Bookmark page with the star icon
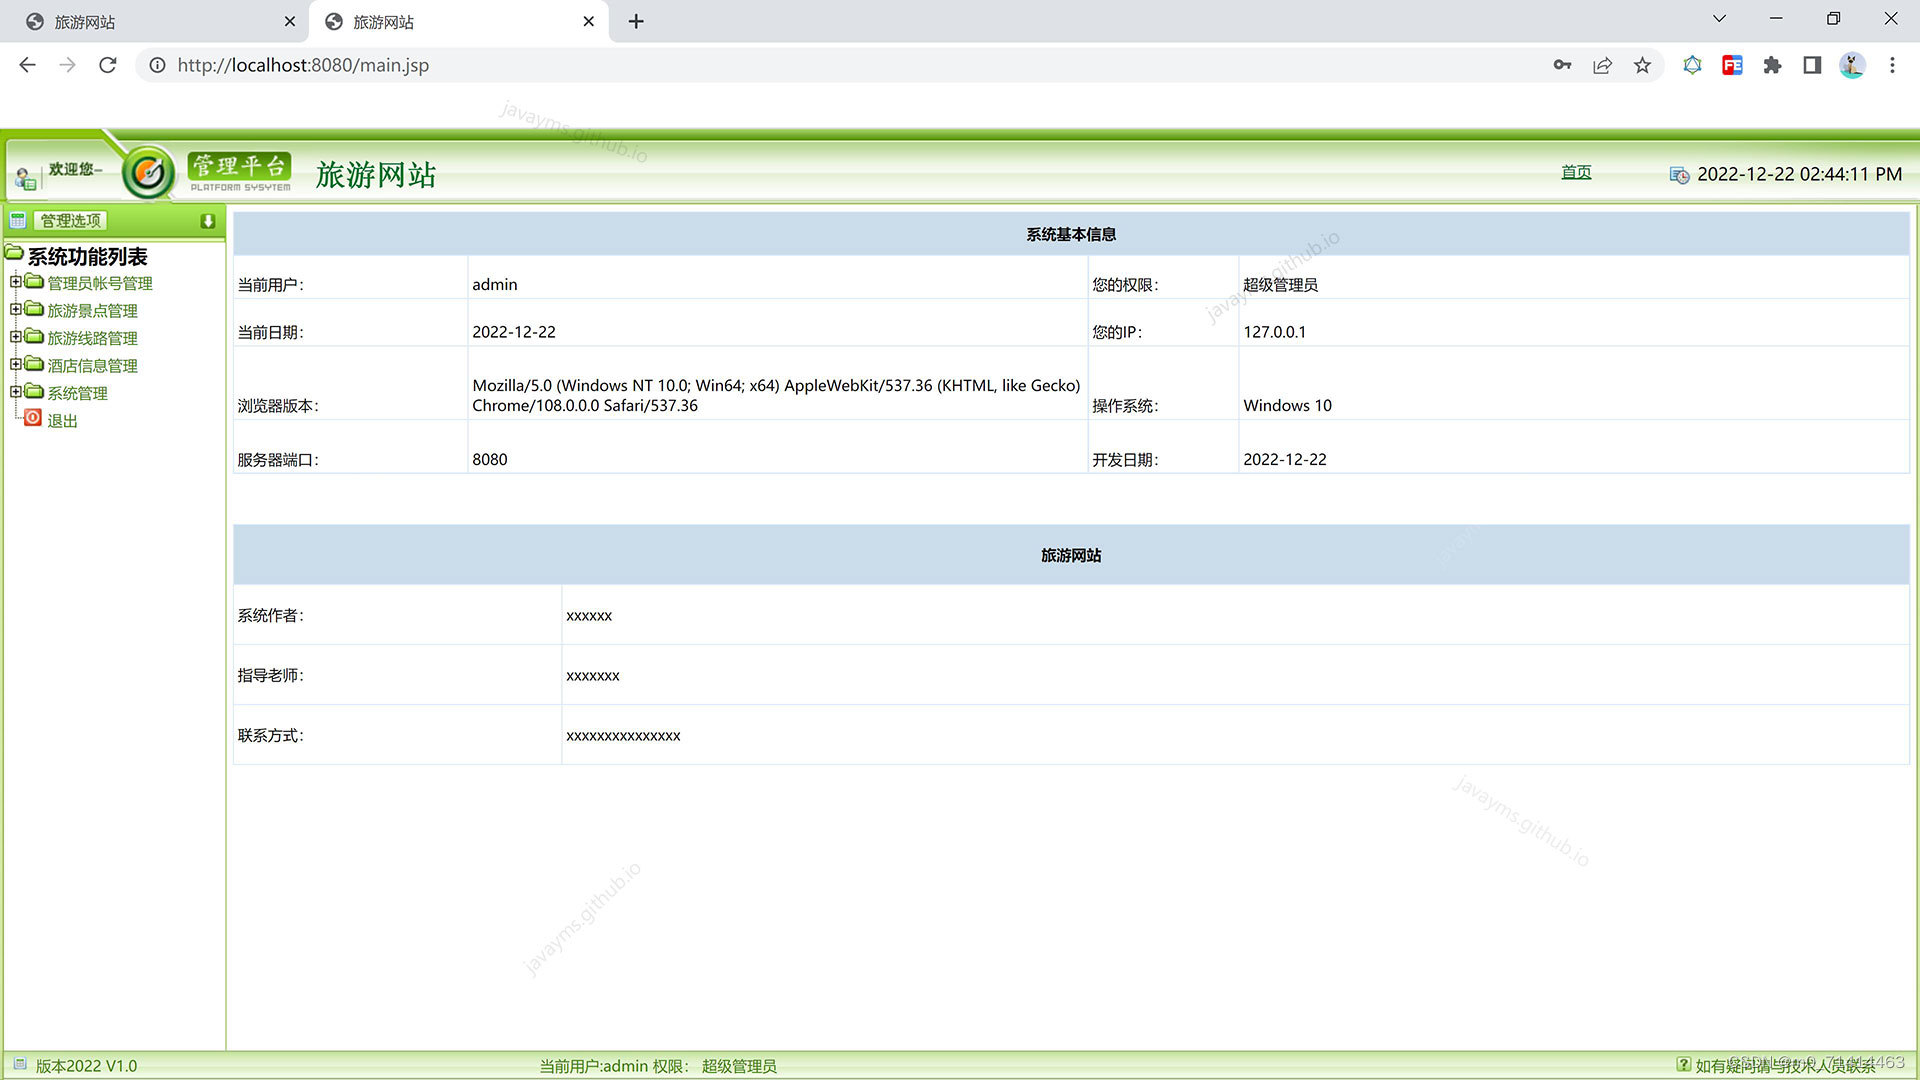This screenshot has width=1920, height=1080. pos(1642,65)
